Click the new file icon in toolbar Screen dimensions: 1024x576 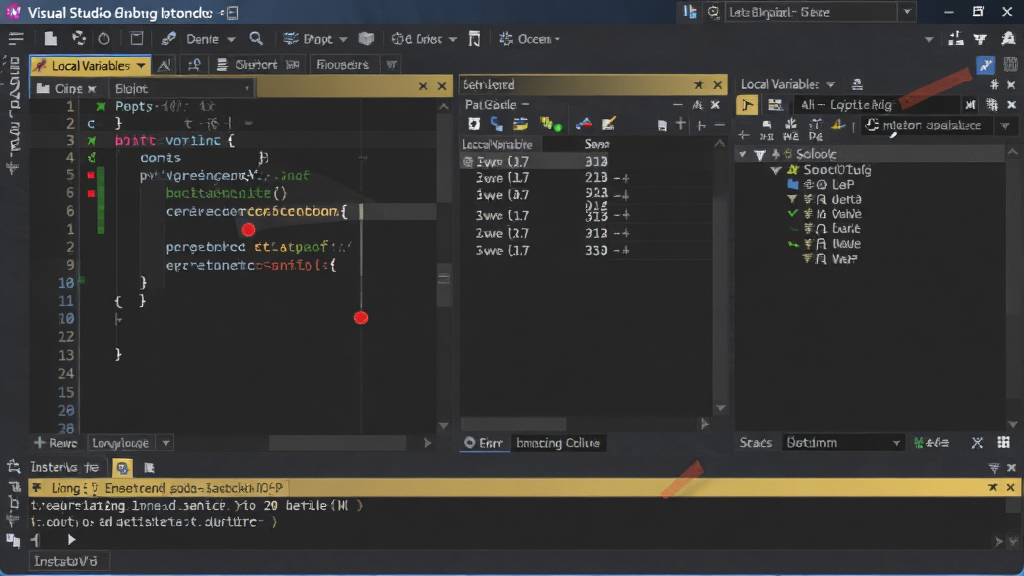coord(50,39)
